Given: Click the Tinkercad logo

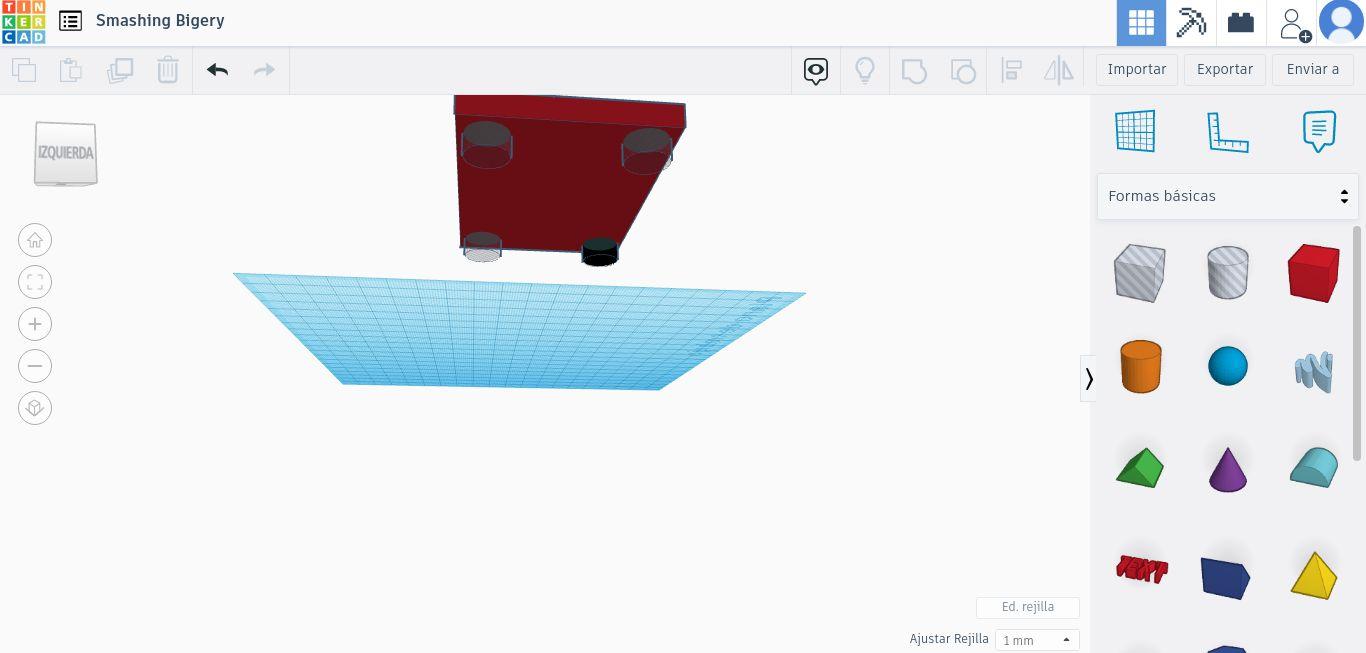Looking at the screenshot, I should point(23,22).
